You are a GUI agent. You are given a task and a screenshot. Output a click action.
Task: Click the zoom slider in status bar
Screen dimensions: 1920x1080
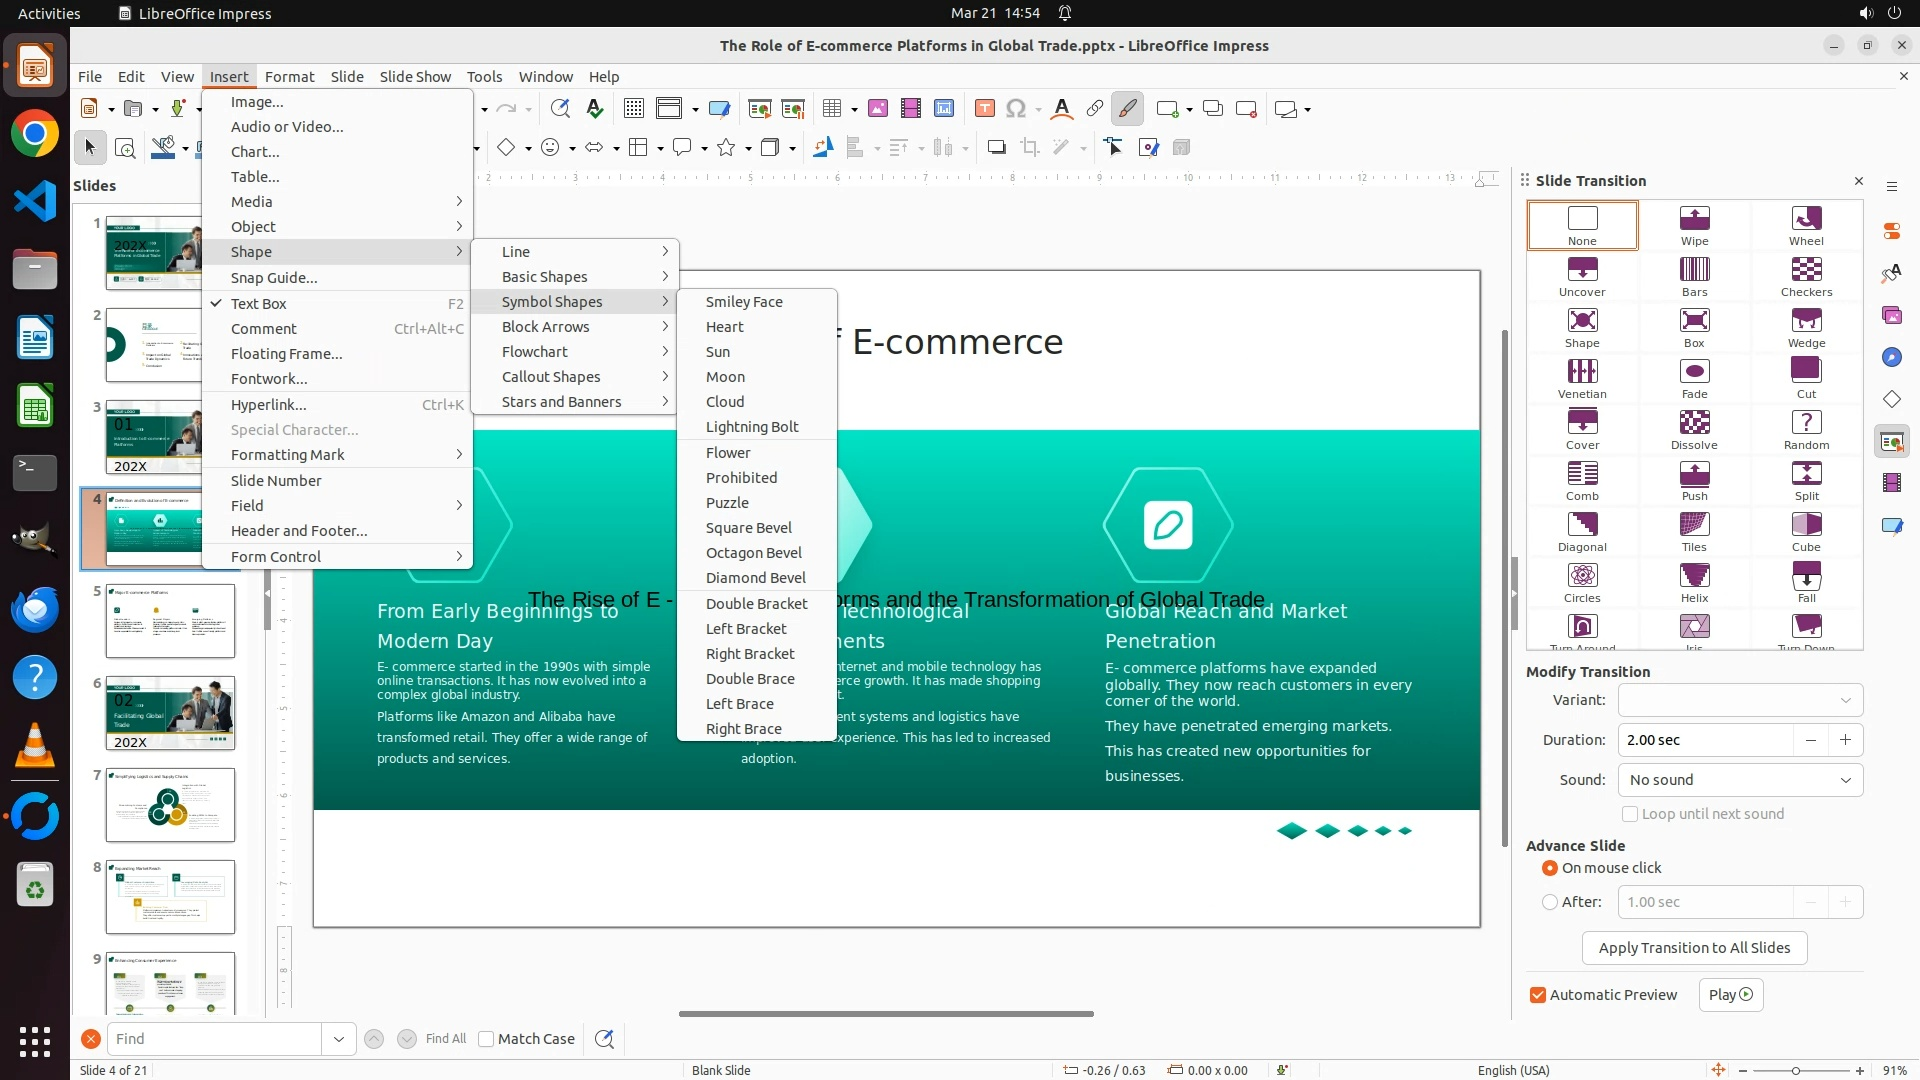(x=1796, y=1071)
